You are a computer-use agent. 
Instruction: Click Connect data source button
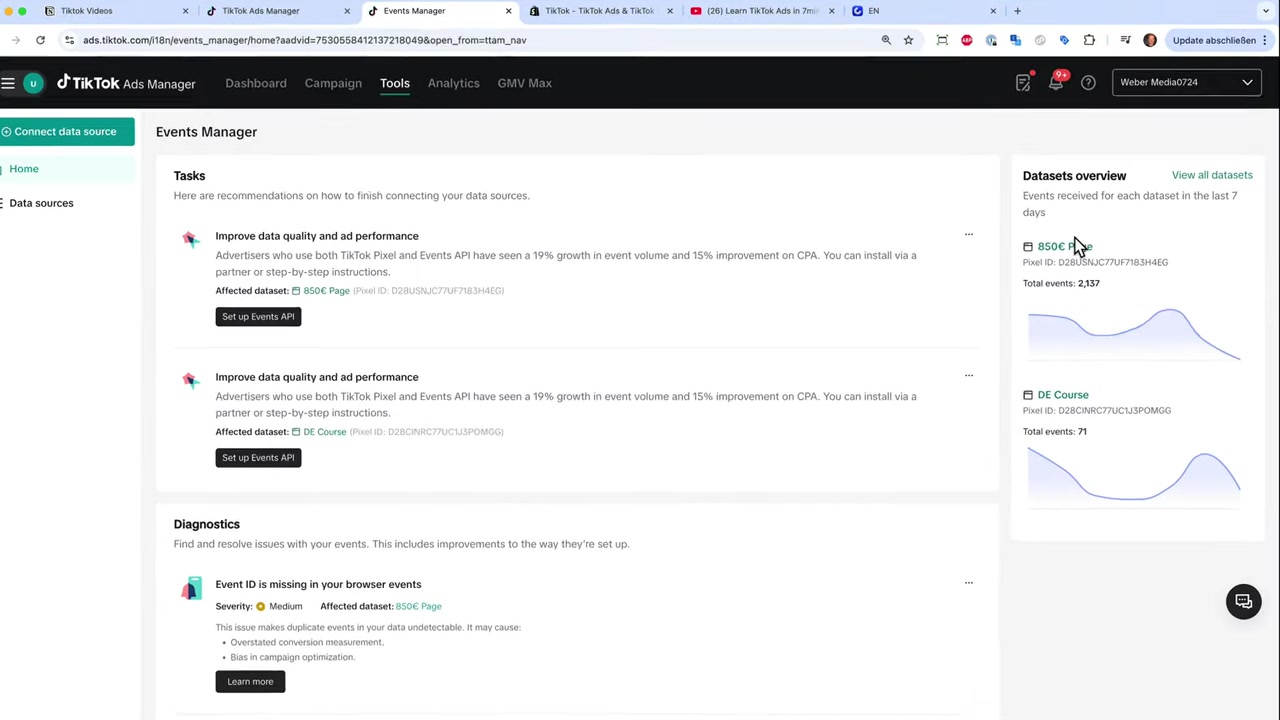[67, 131]
